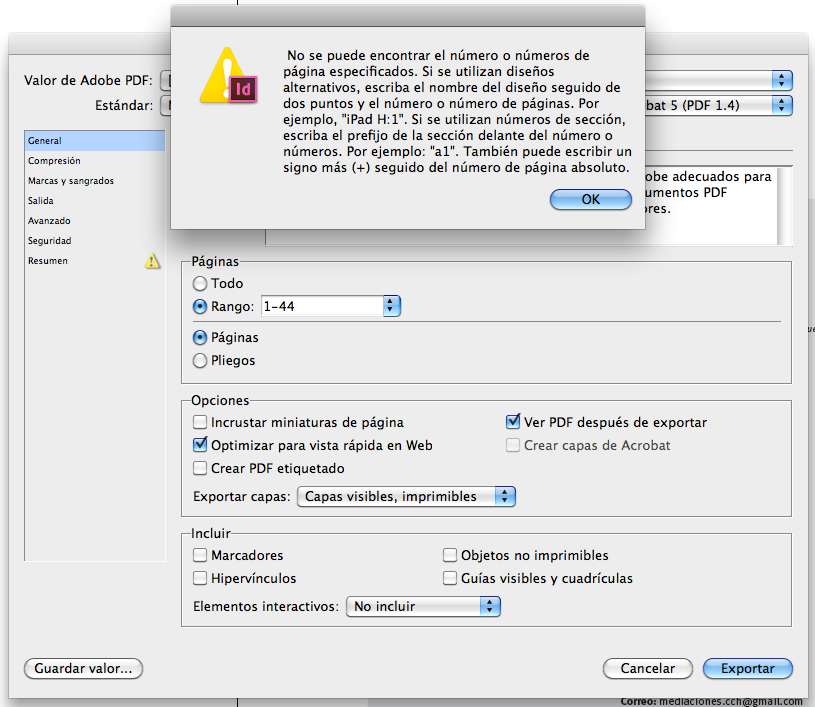Enable Objetos no imprimibles
The width and height of the screenshot is (815, 707).
[450, 555]
